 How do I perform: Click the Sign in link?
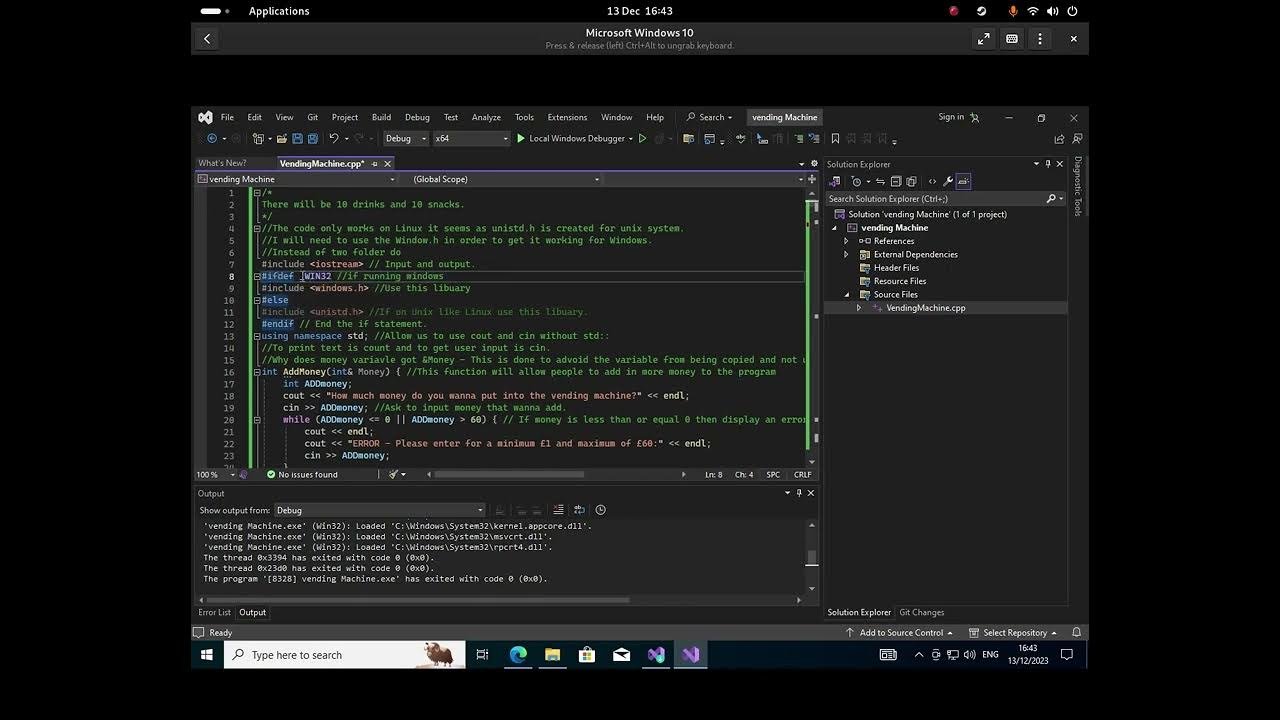point(951,117)
